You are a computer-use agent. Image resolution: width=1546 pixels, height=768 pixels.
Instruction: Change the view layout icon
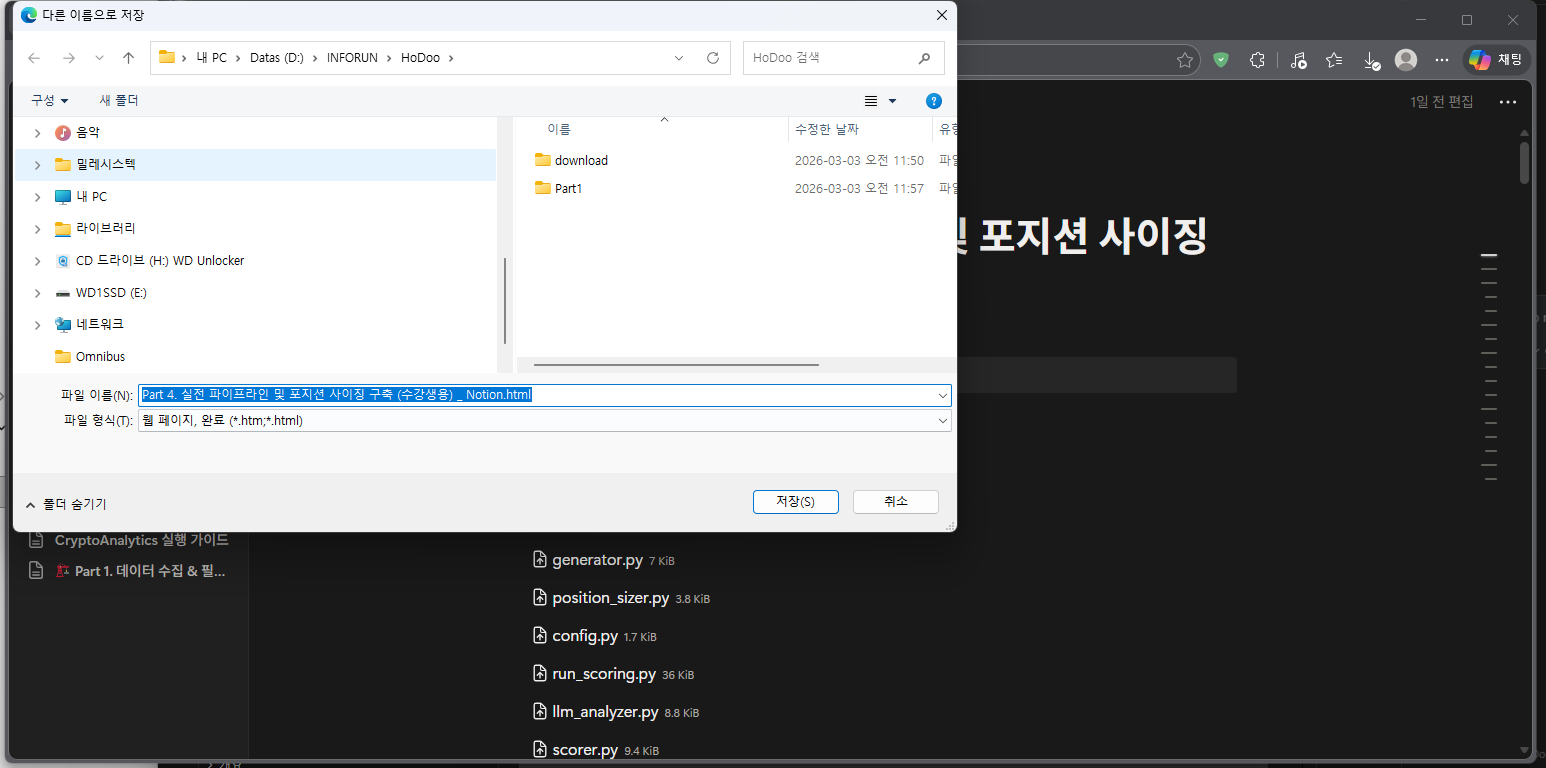[871, 101]
